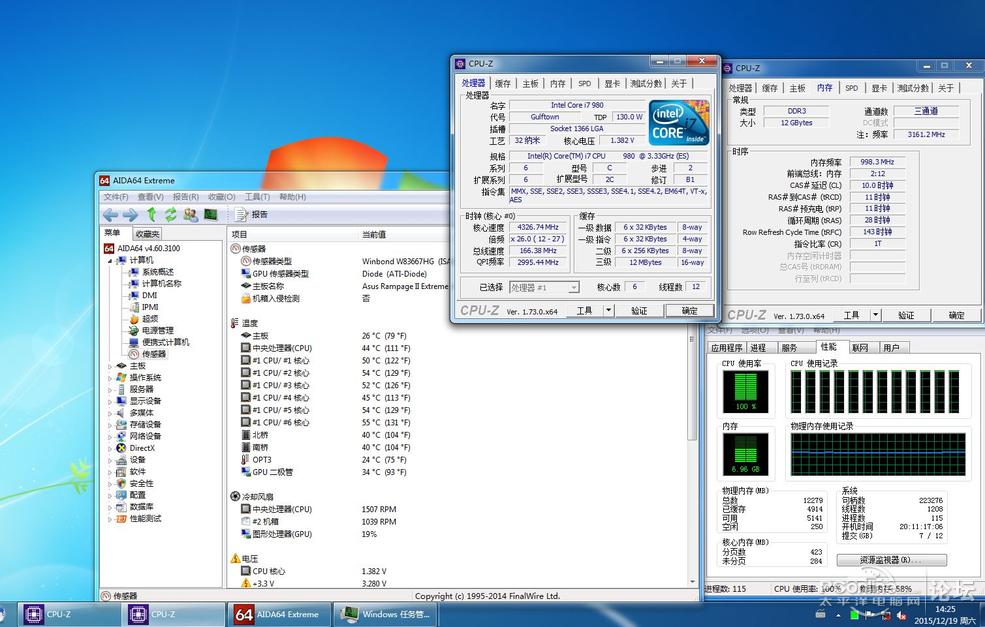The image size is (985, 627).
Task: Select the 系统概述 tree item
Action: (x=158, y=272)
